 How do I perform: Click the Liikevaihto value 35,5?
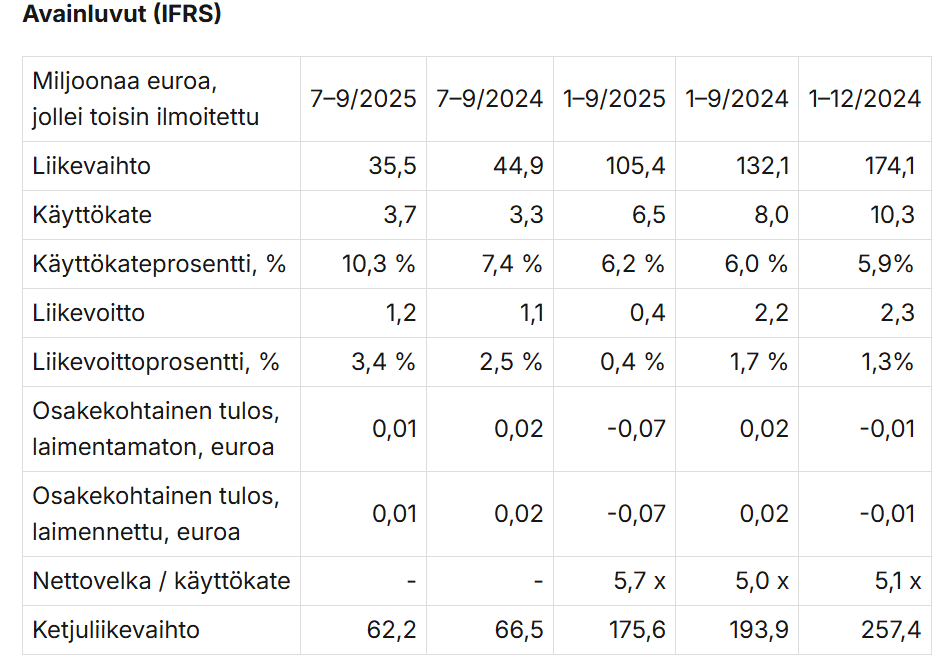pyautogui.click(x=393, y=166)
